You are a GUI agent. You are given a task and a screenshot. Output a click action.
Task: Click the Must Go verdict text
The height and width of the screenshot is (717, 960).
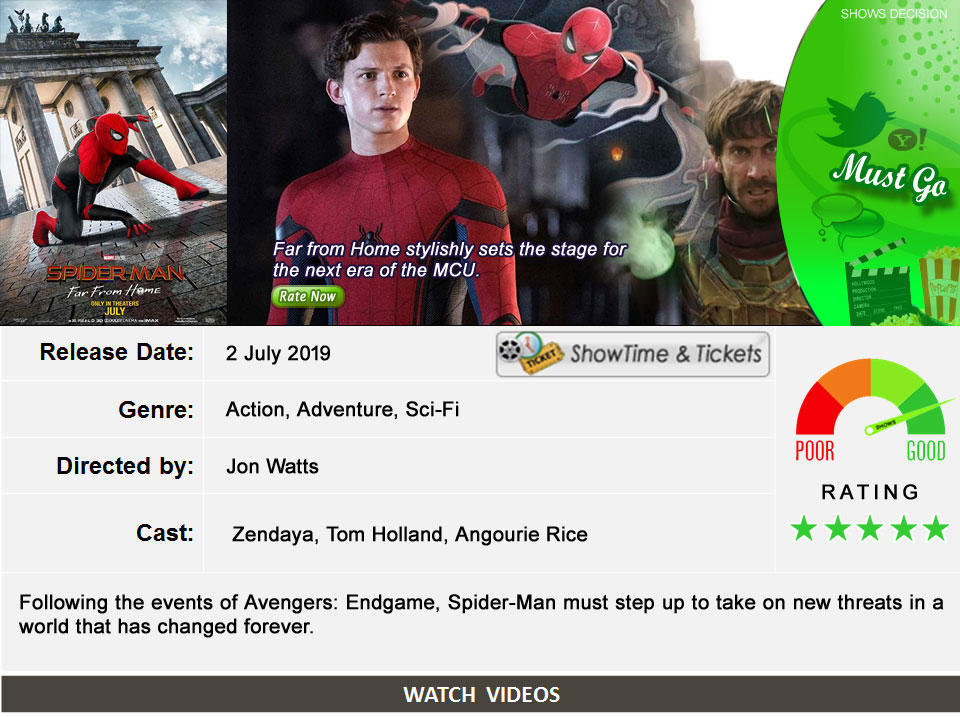coord(890,177)
